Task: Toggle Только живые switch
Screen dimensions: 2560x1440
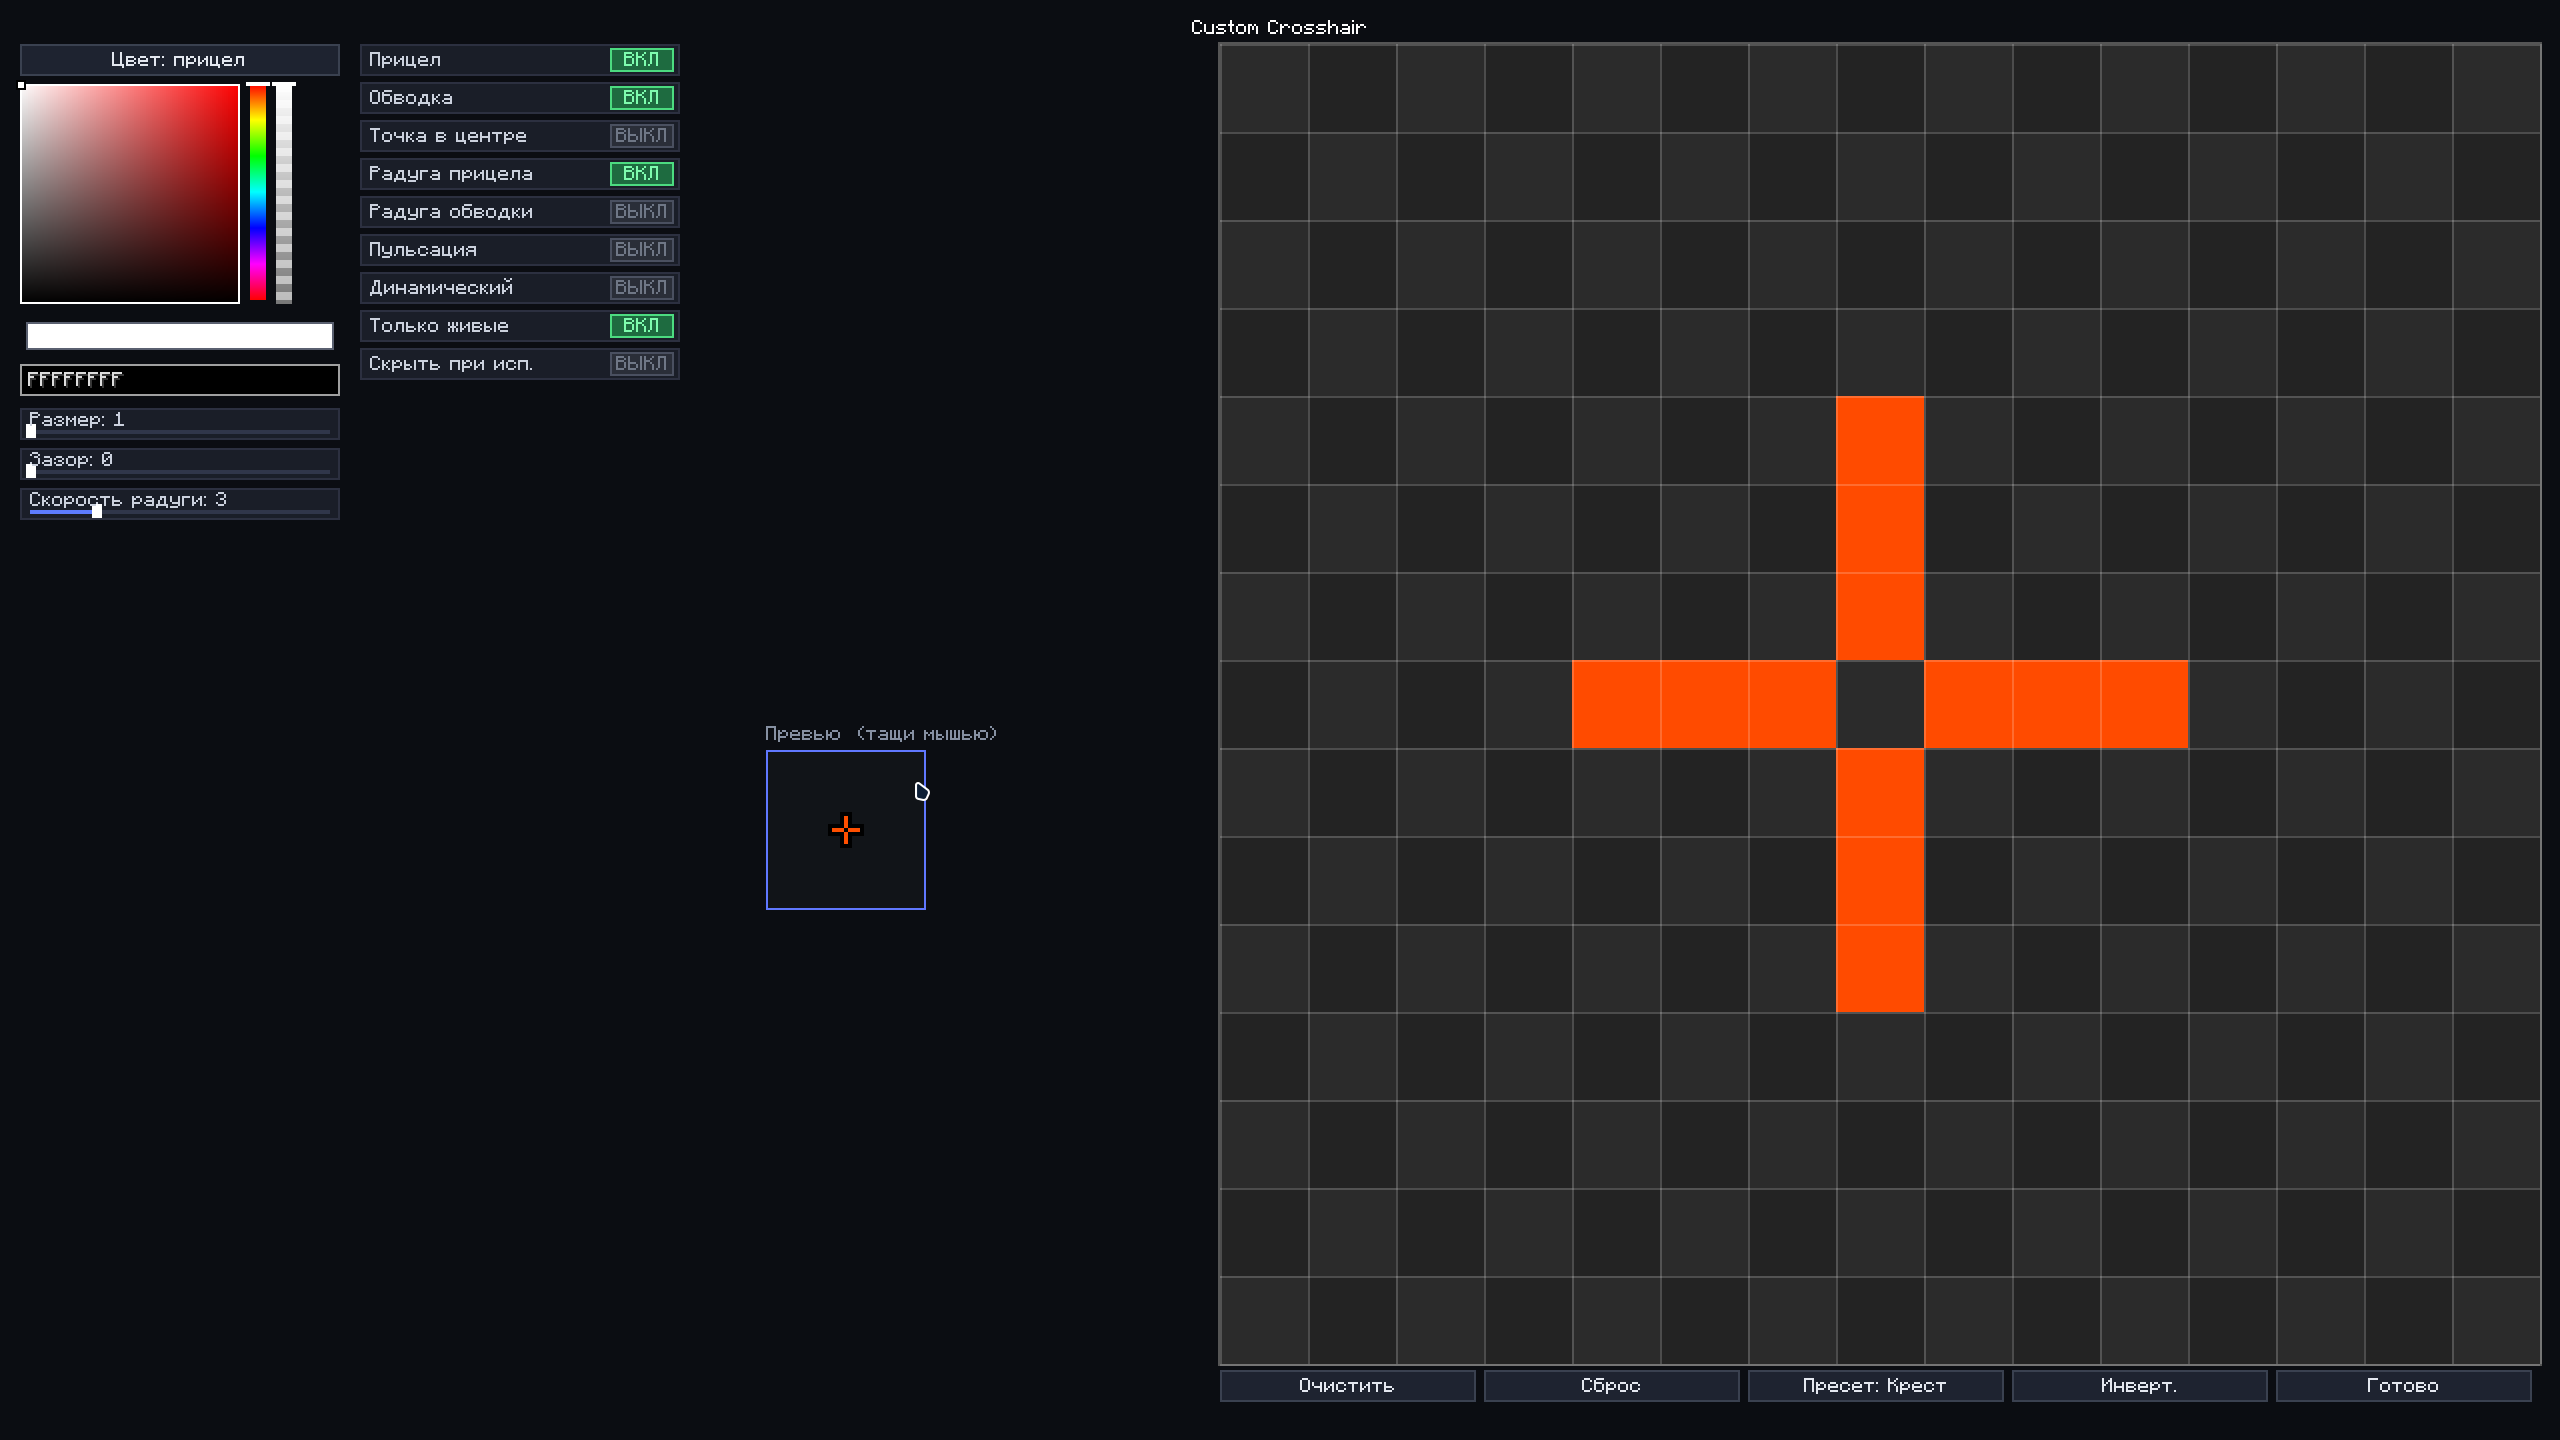Action: pyautogui.click(x=641, y=326)
